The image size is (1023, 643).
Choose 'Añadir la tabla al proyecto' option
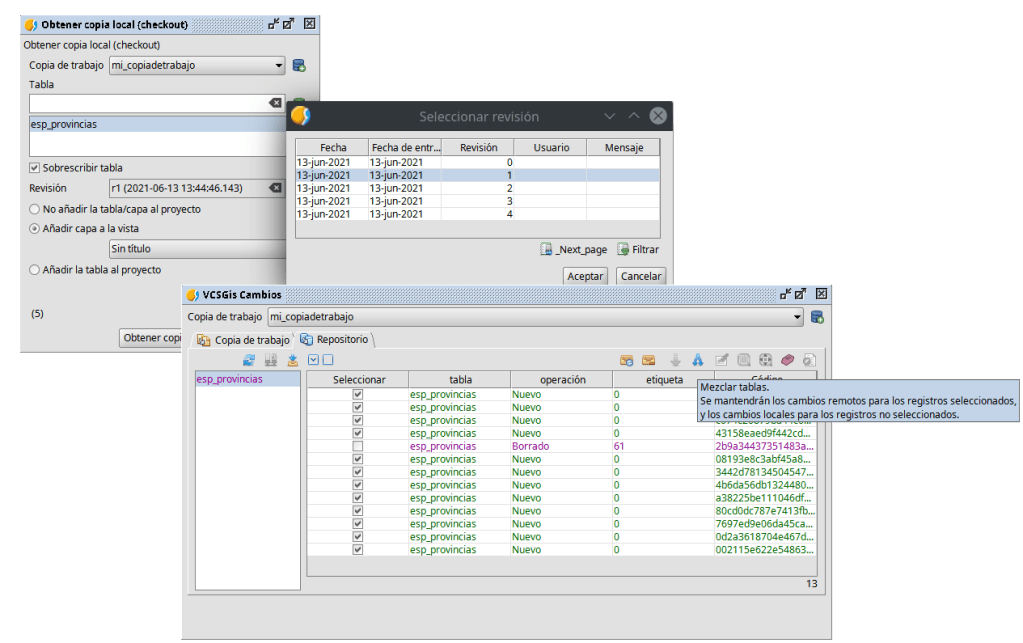pos(35,269)
